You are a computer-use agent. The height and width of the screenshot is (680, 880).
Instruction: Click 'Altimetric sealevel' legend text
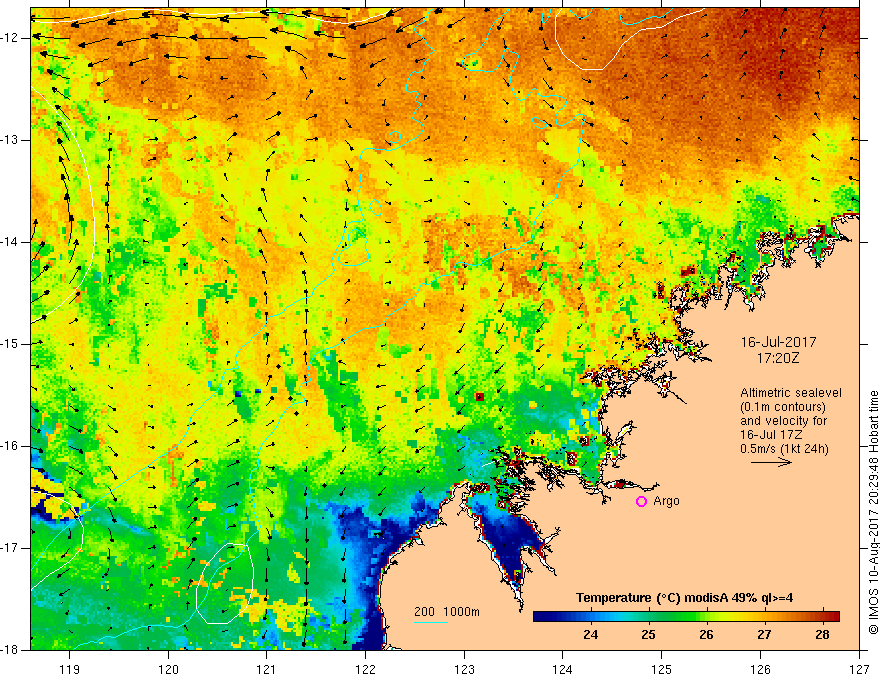tap(791, 393)
